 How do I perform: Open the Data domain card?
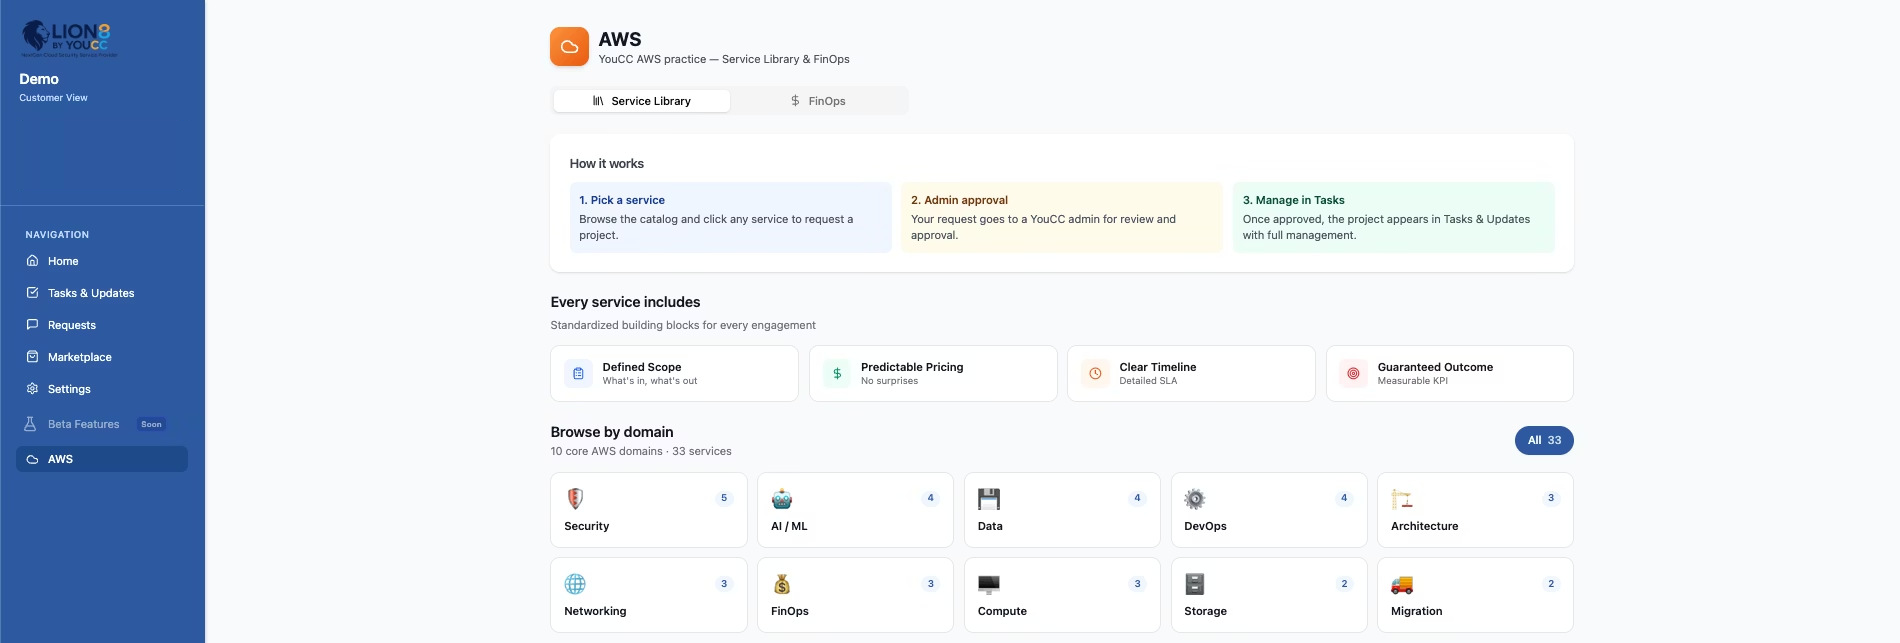pyautogui.click(x=1062, y=510)
